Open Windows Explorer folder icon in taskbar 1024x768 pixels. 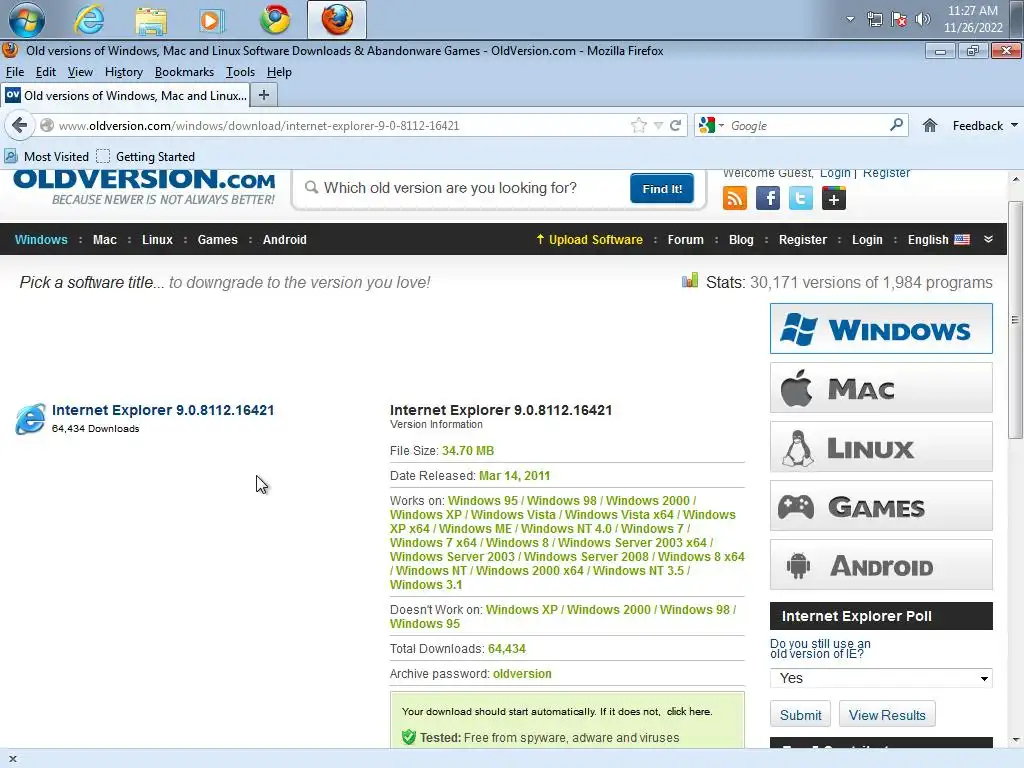click(151, 20)
